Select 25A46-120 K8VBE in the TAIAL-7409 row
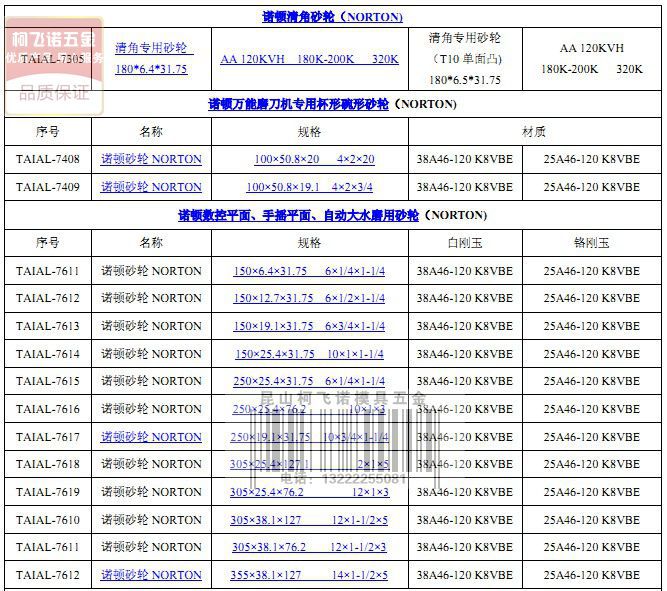667x591 pixels. pos(592,187)
